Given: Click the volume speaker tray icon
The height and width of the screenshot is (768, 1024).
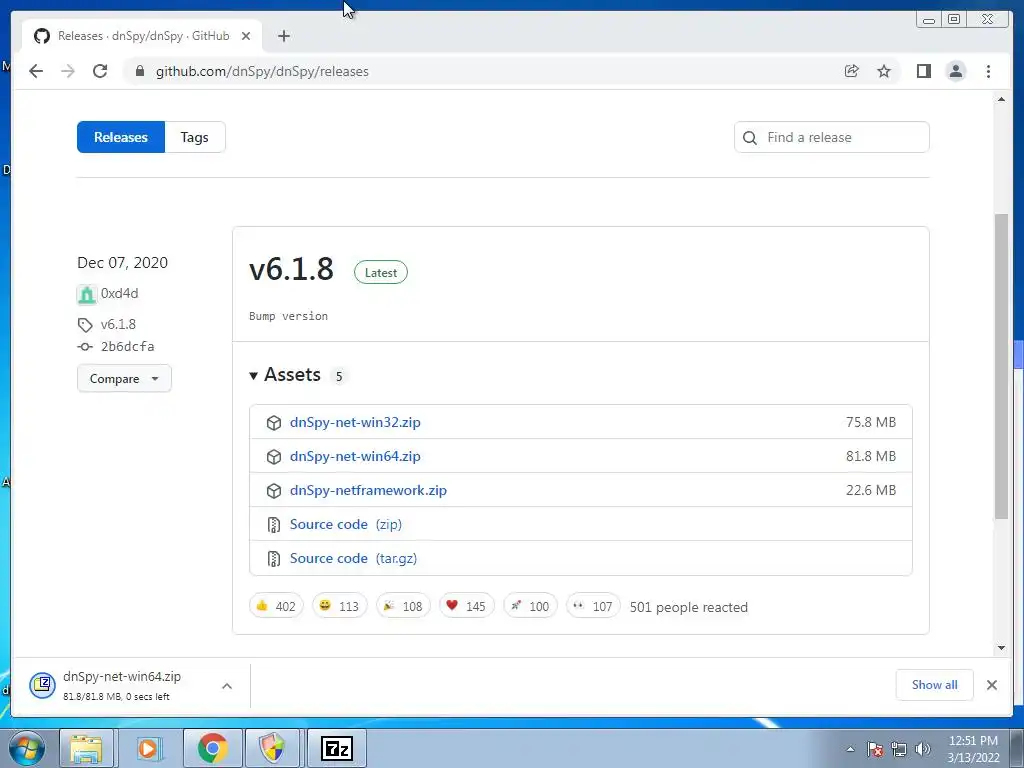Looking at the screenshot, I should [x=922, y=749].
